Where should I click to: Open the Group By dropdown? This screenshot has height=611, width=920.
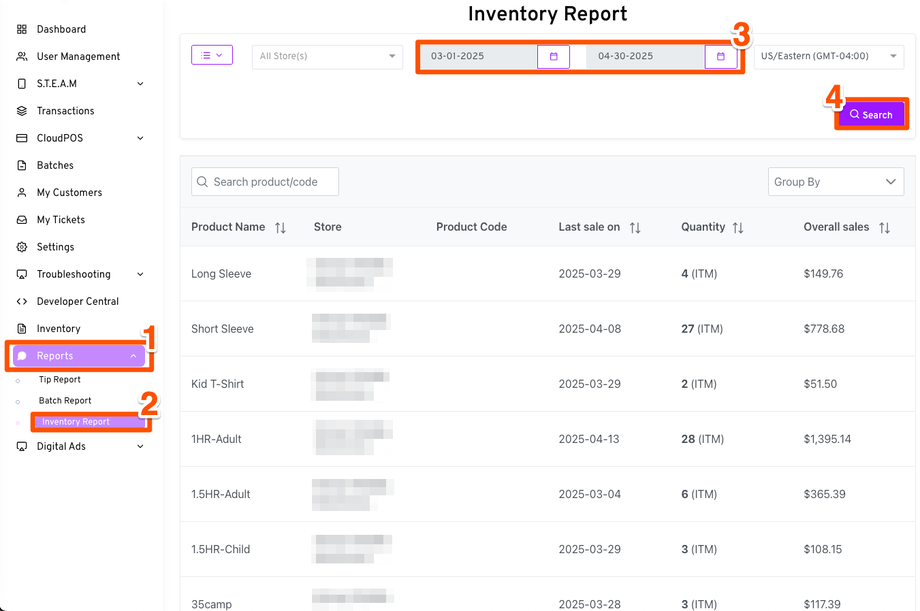pyautogui.click(x=835, y=182)
